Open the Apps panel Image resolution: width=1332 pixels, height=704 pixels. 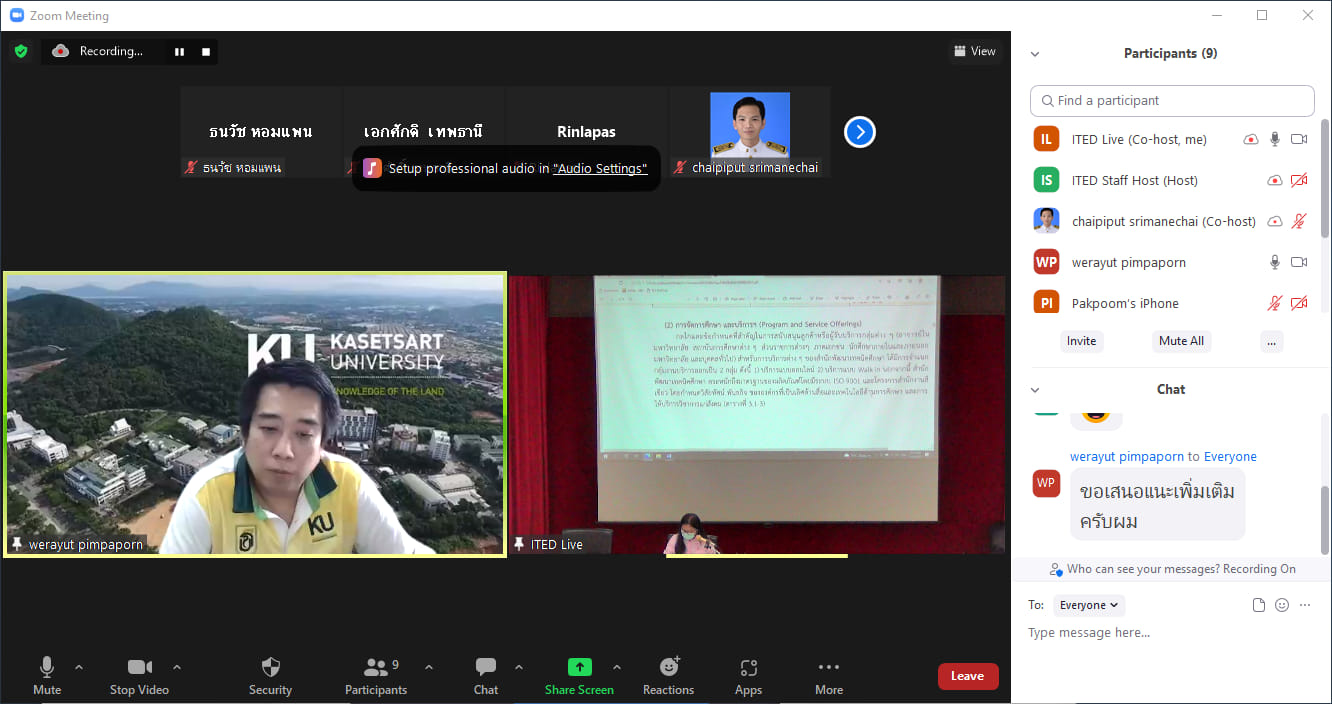pyautogui.click(x=748, y=676)
